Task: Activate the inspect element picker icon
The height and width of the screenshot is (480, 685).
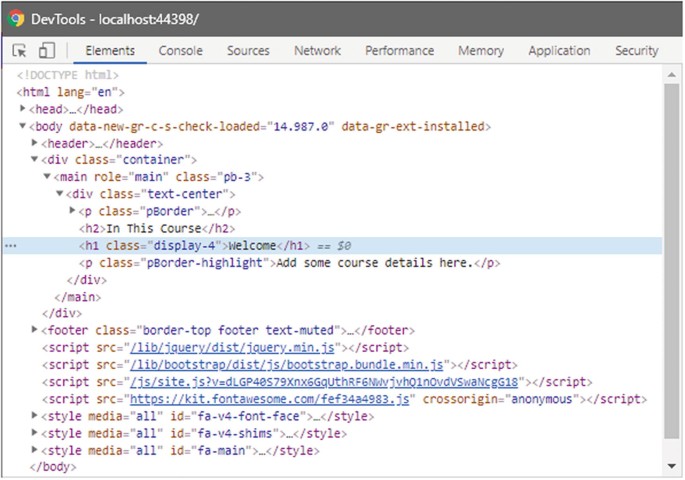Action: click(x=20, y=51)
